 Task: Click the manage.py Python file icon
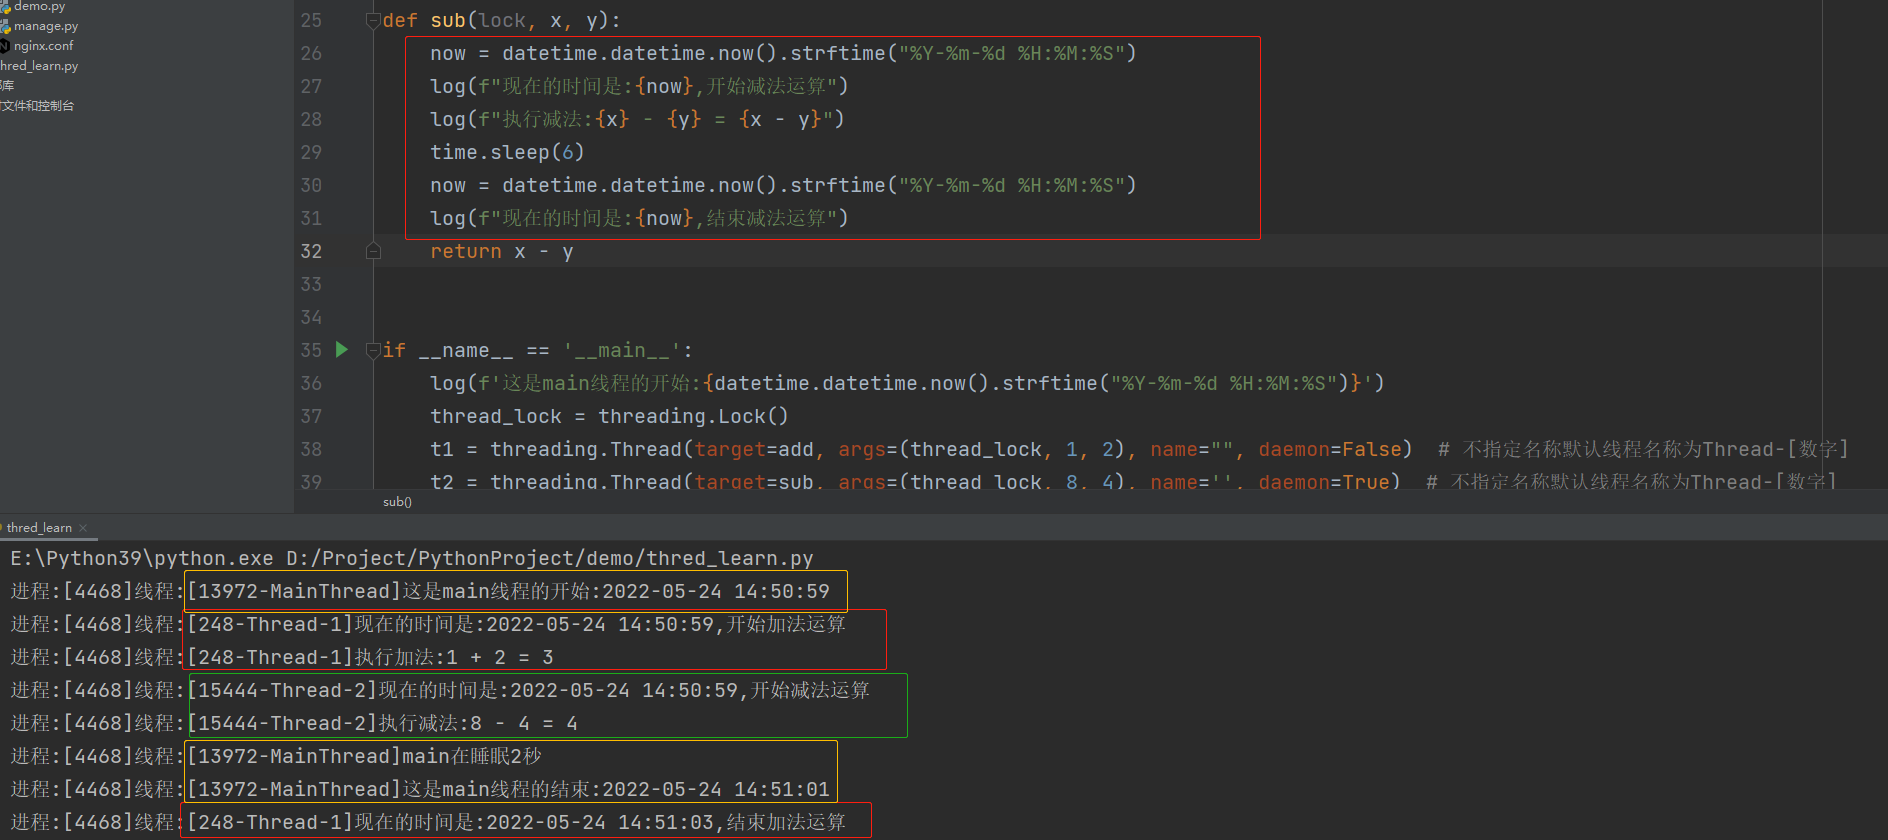5,26
